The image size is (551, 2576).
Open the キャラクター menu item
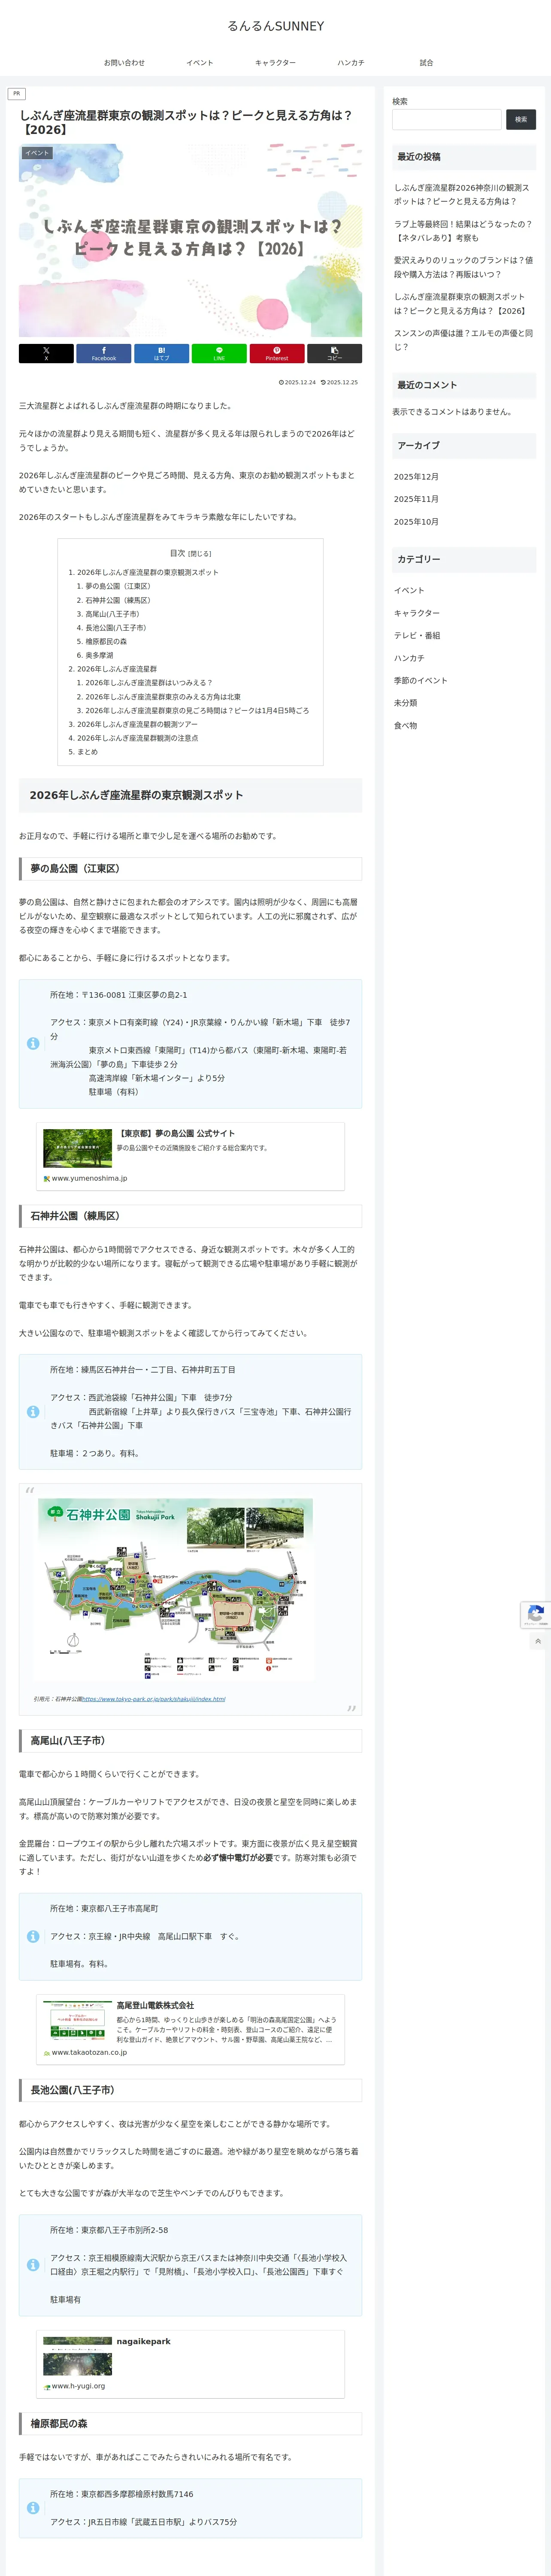275,63
